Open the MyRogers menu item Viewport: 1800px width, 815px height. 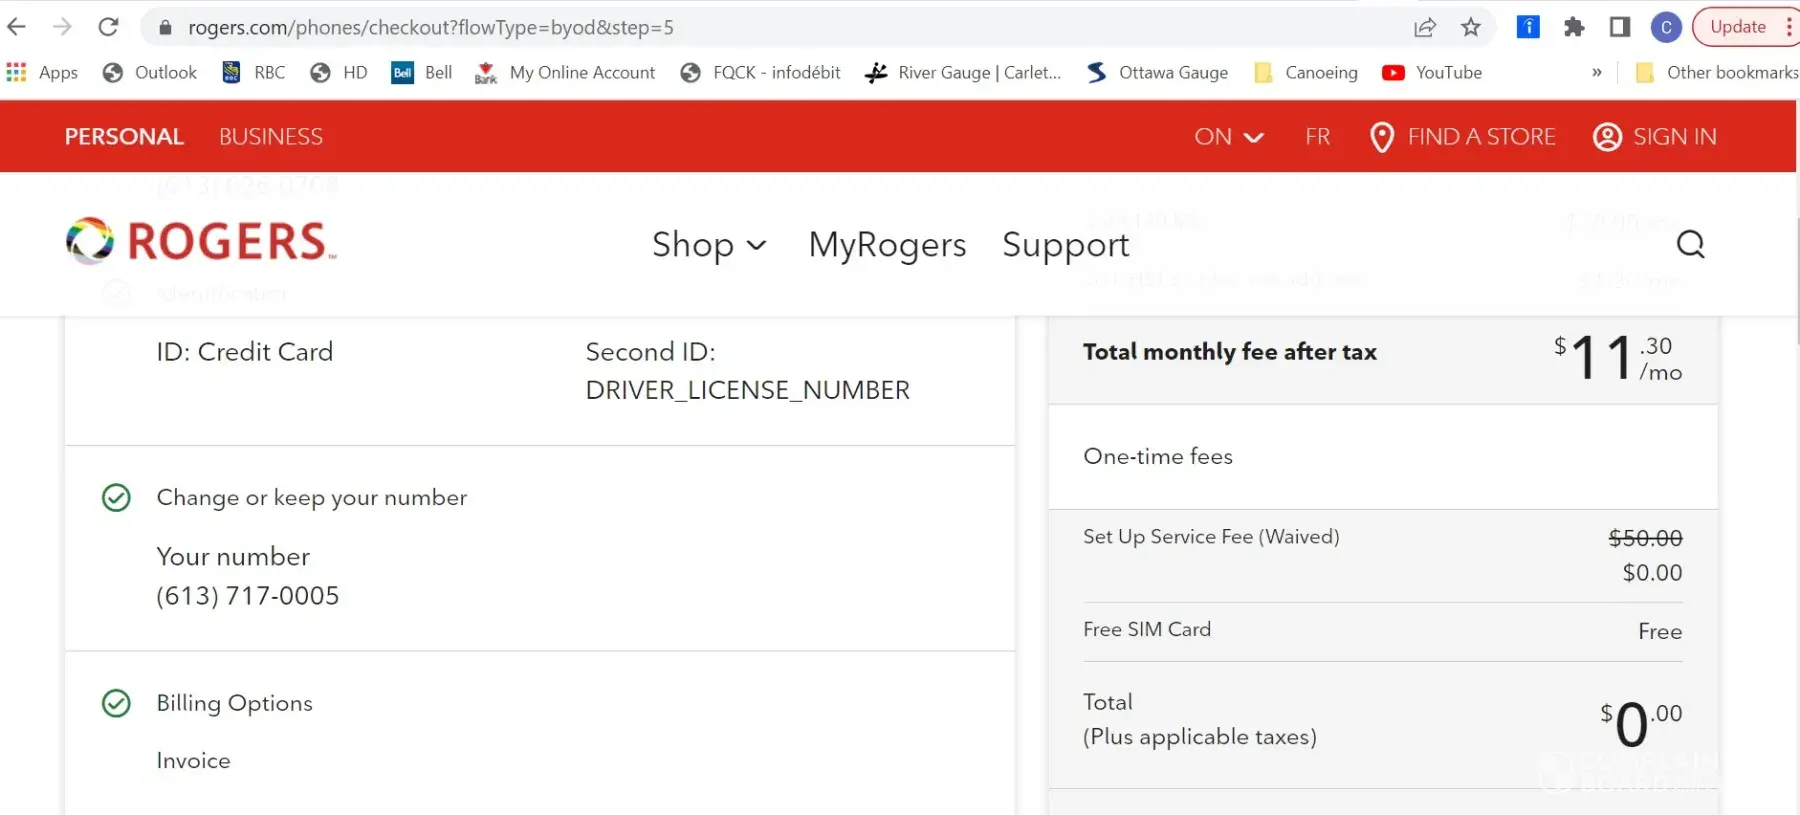tap(887, 245)
